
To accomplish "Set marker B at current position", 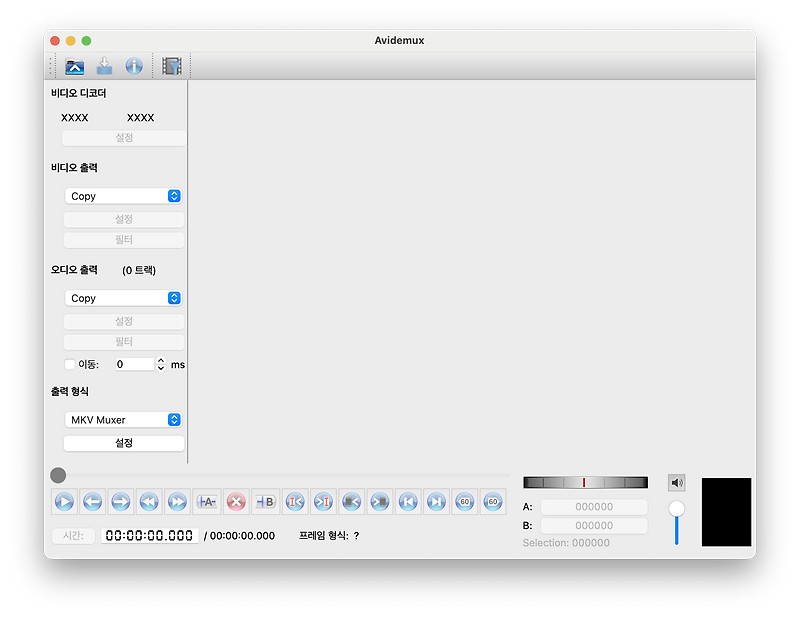I will pos(265,502).
